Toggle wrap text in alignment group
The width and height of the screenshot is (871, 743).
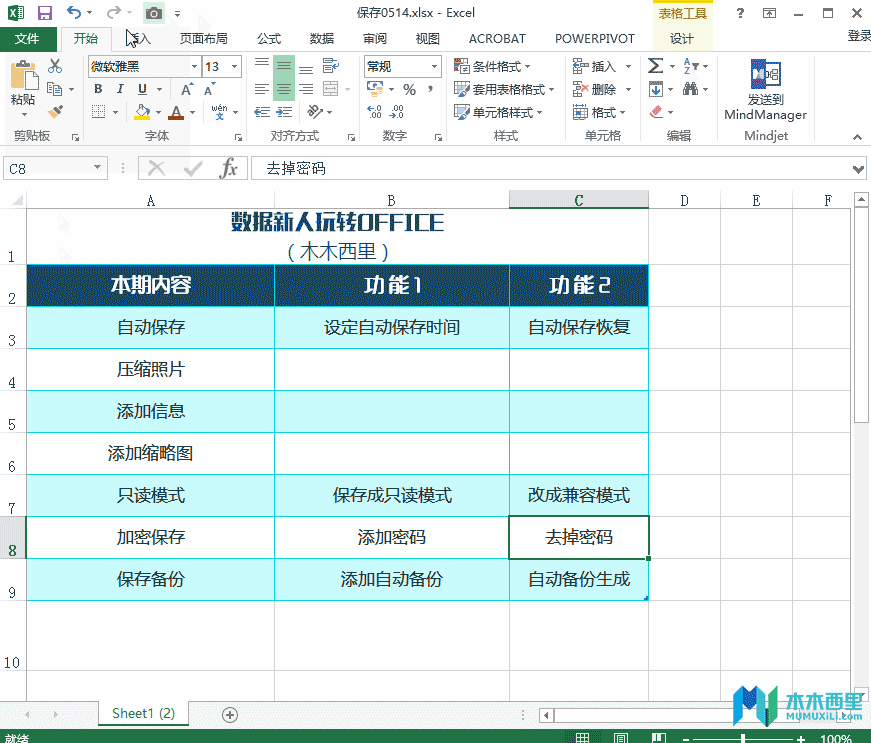(331, 66)
